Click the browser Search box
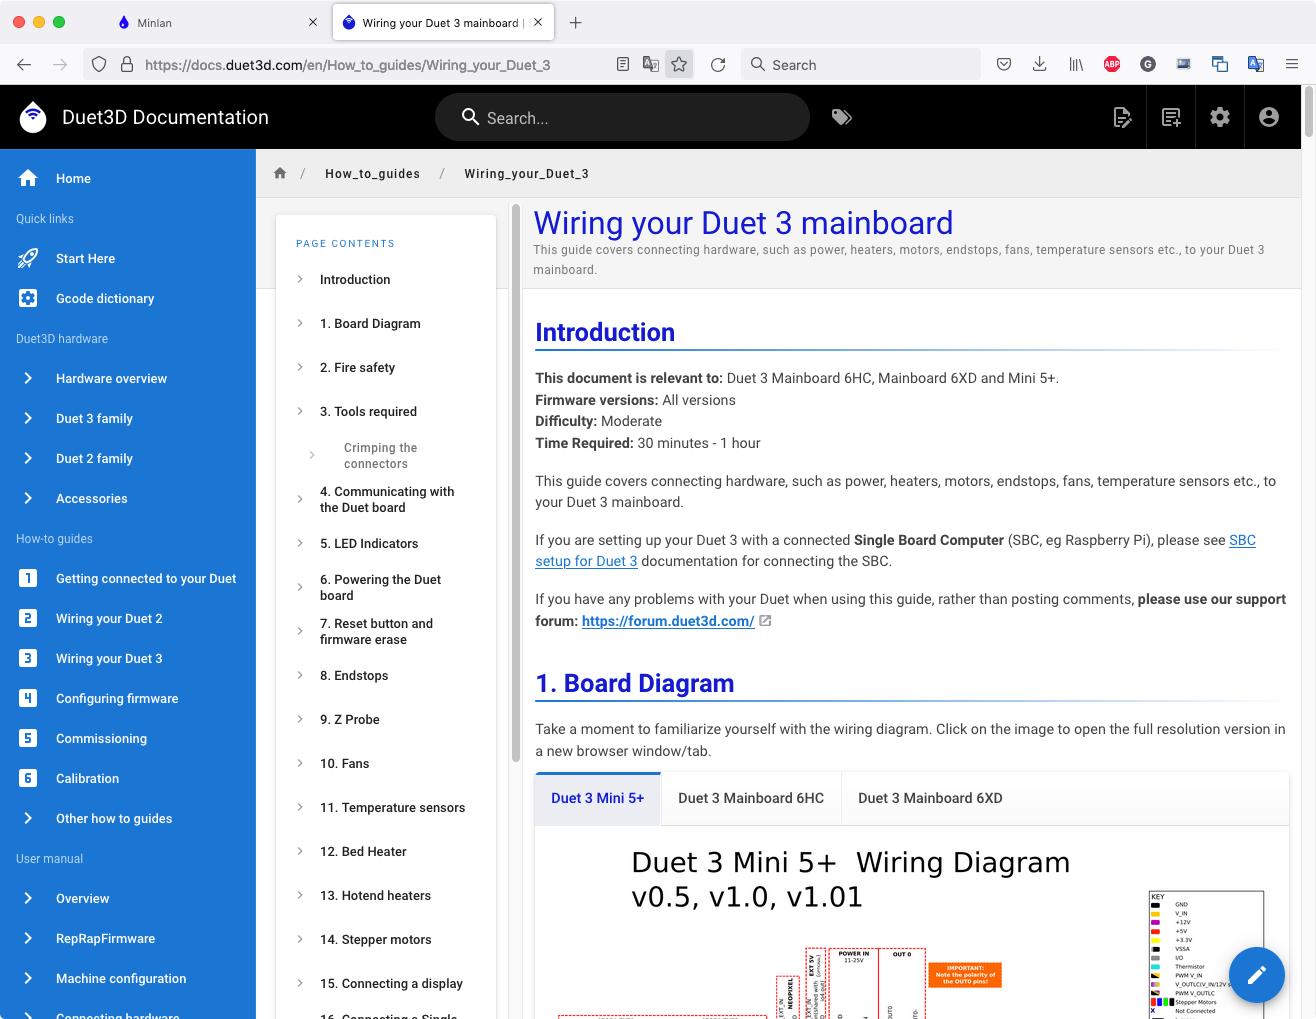 coord(861,64)
